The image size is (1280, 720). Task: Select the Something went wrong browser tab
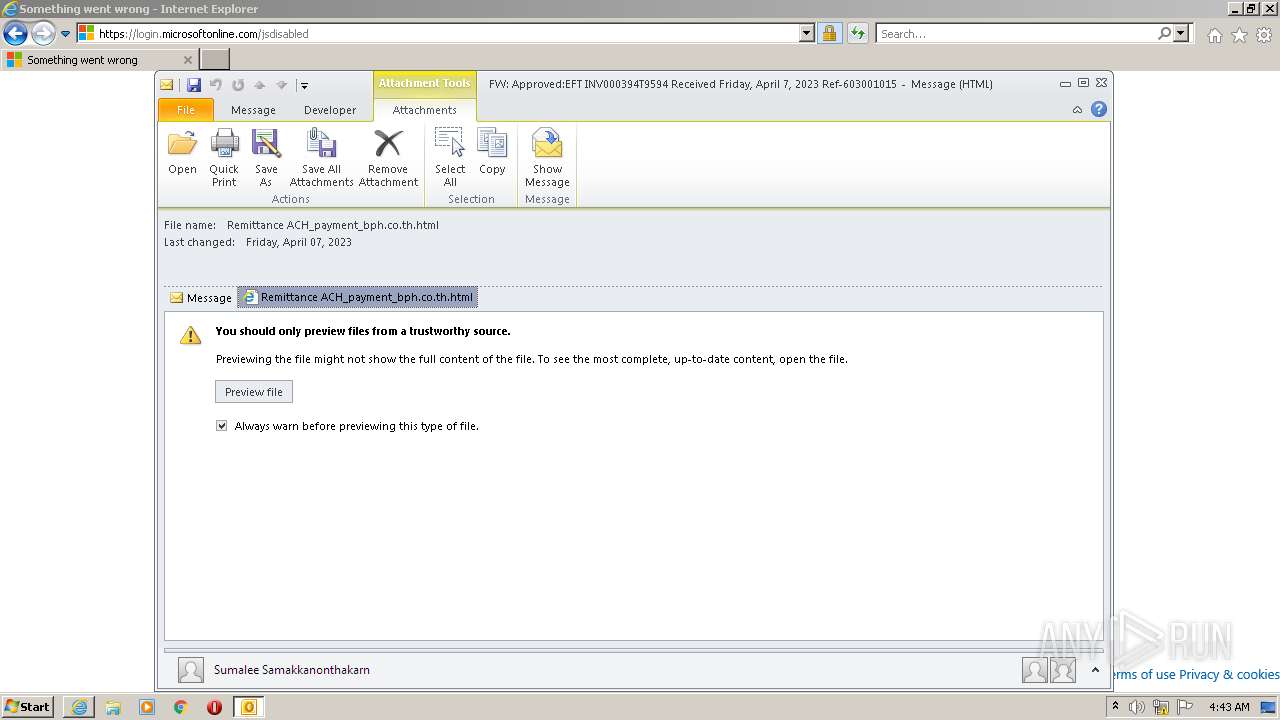click(98, 60)
